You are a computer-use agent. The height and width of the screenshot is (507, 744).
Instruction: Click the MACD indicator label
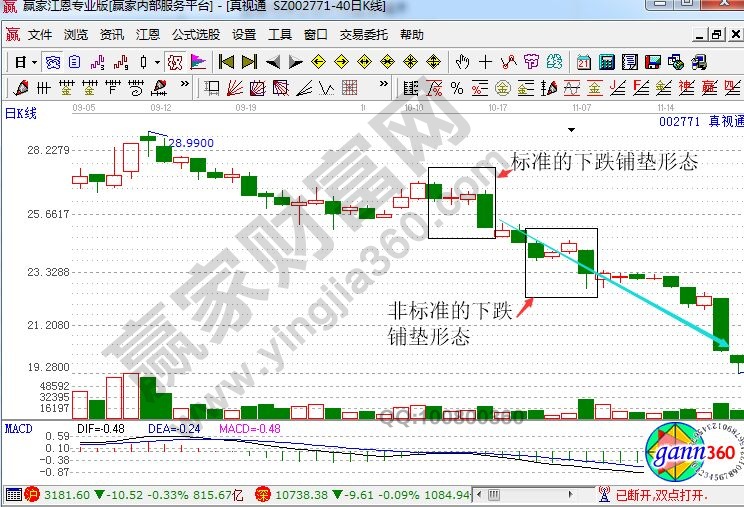pos(18,428)
